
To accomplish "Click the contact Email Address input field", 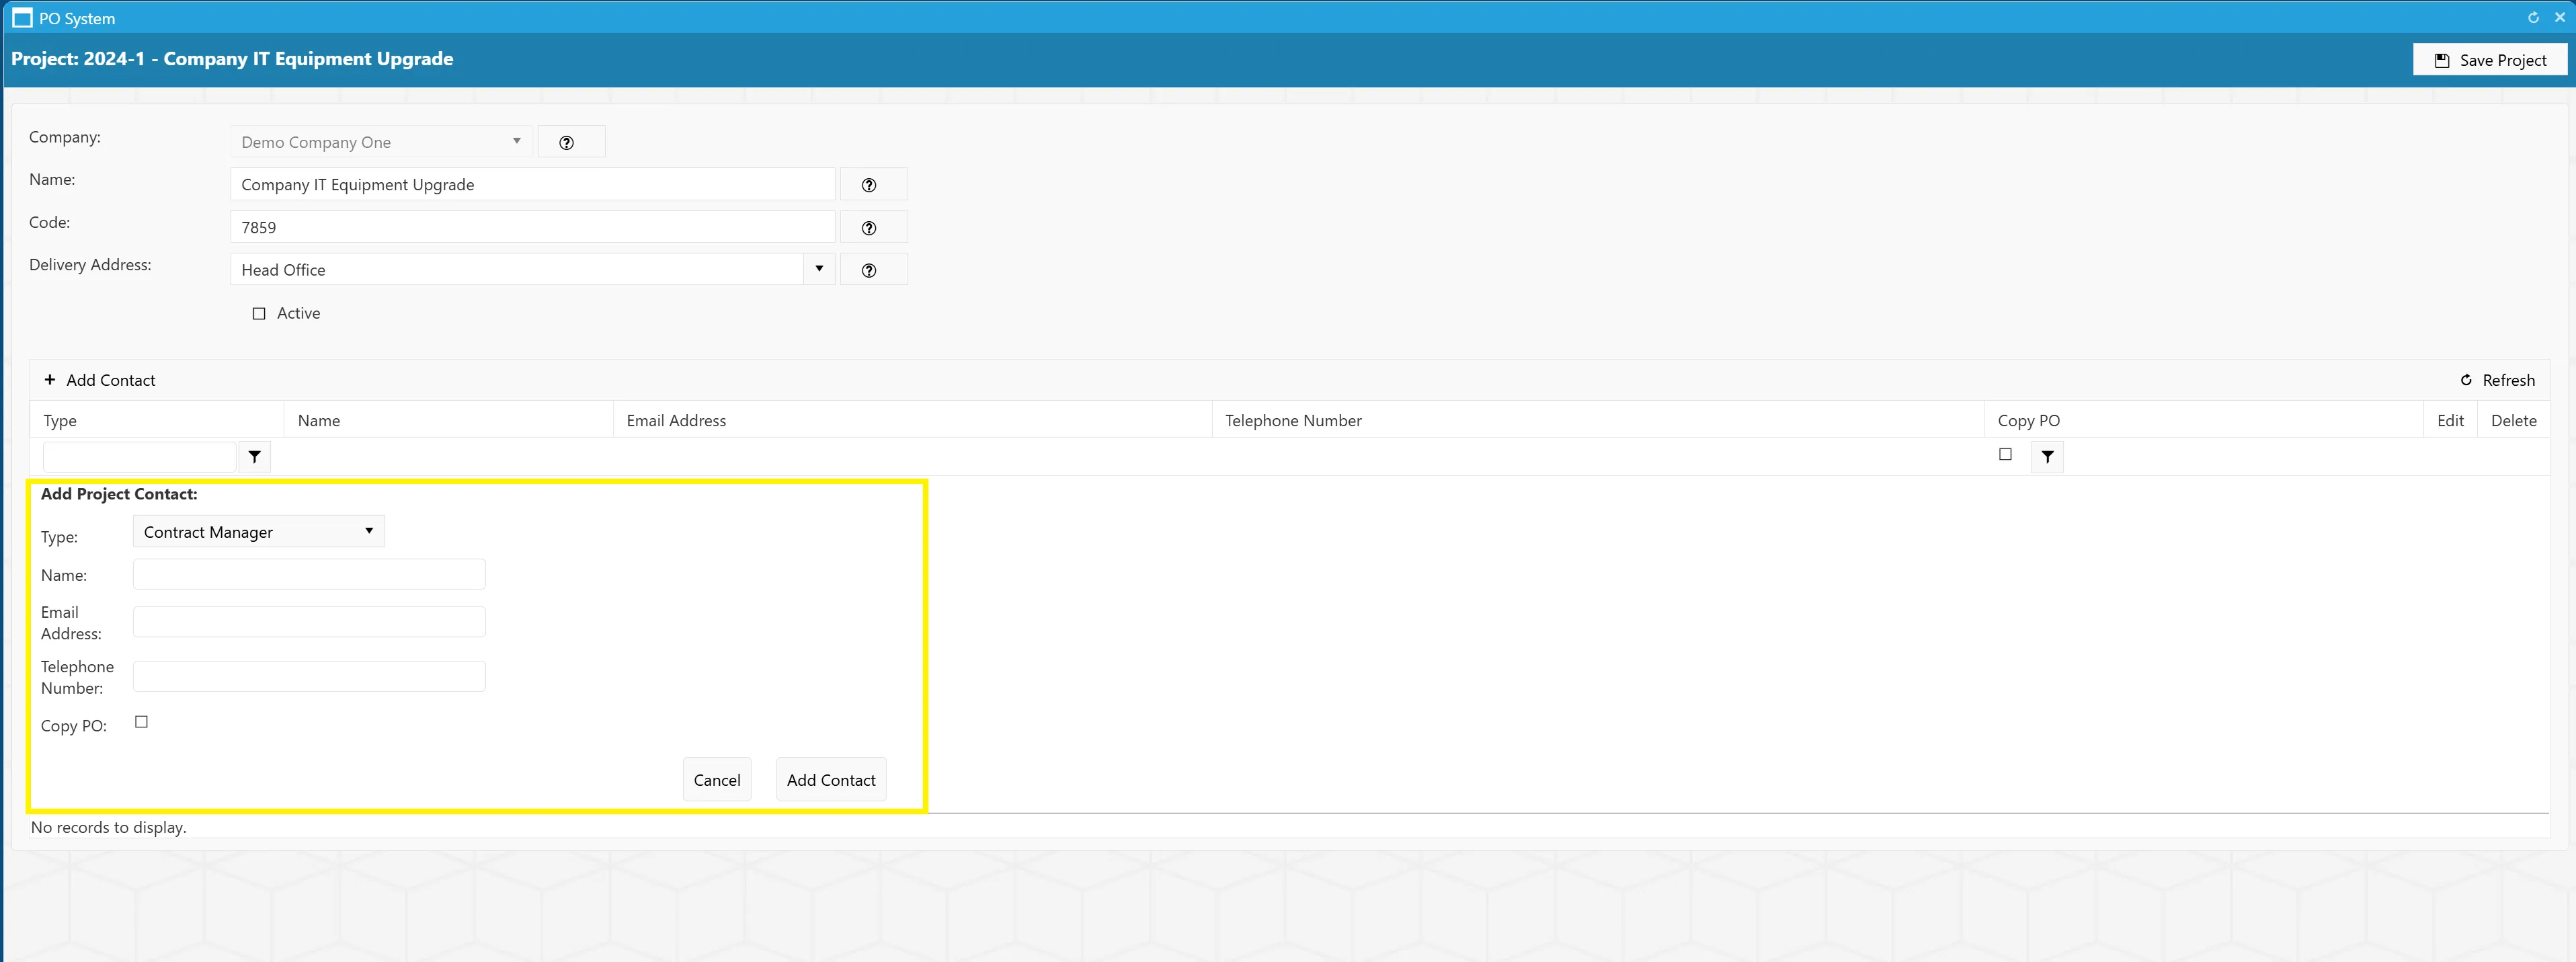I will click(x=309, y=622).
